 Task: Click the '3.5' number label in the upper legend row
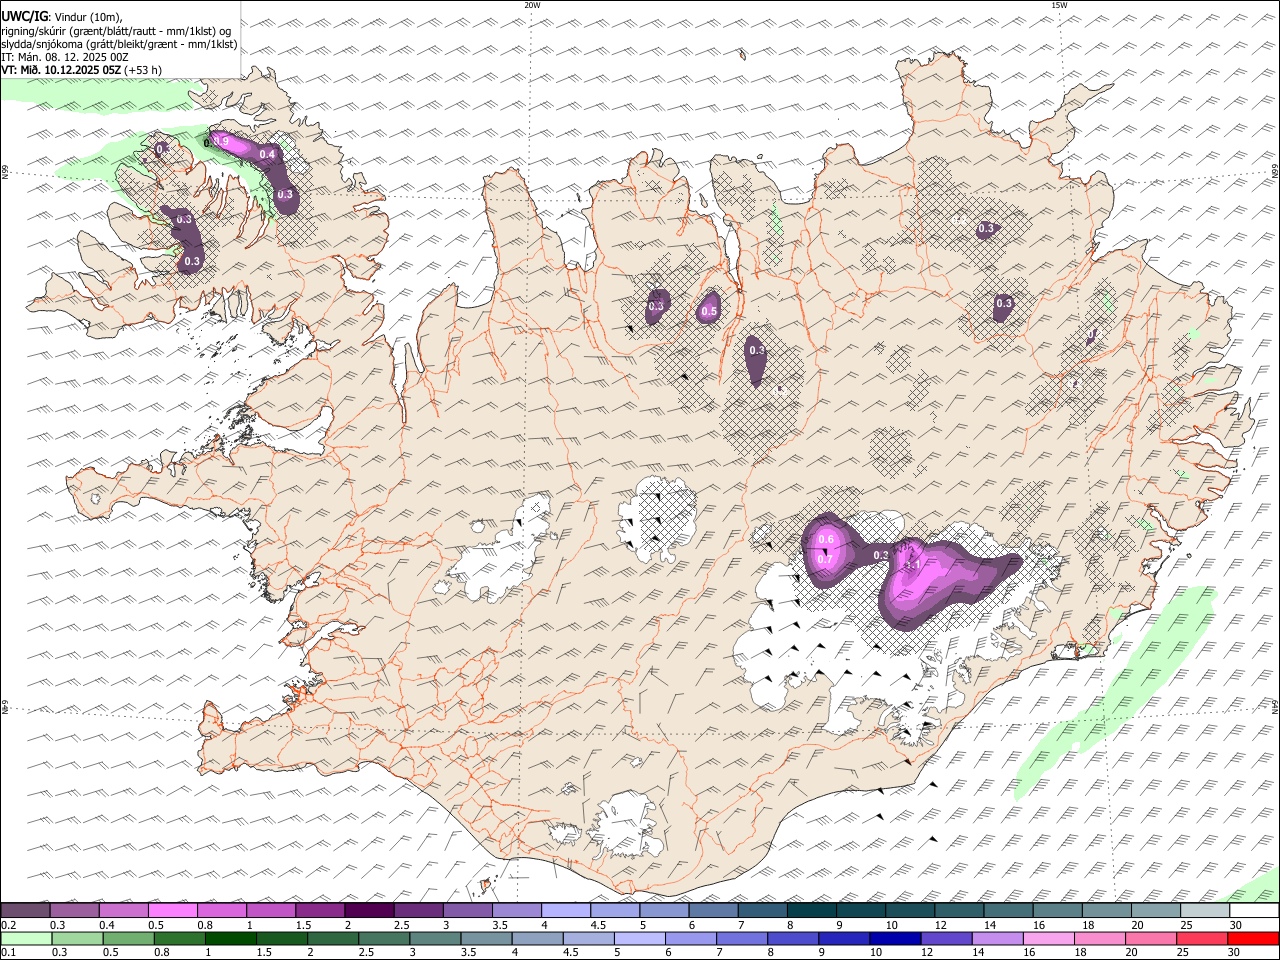[500, 925]
